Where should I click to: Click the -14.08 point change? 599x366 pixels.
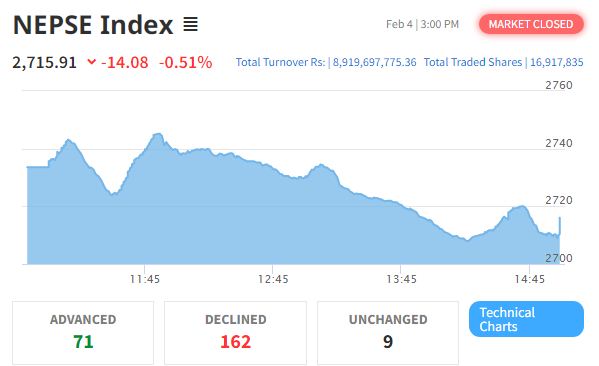coord(125,62)
